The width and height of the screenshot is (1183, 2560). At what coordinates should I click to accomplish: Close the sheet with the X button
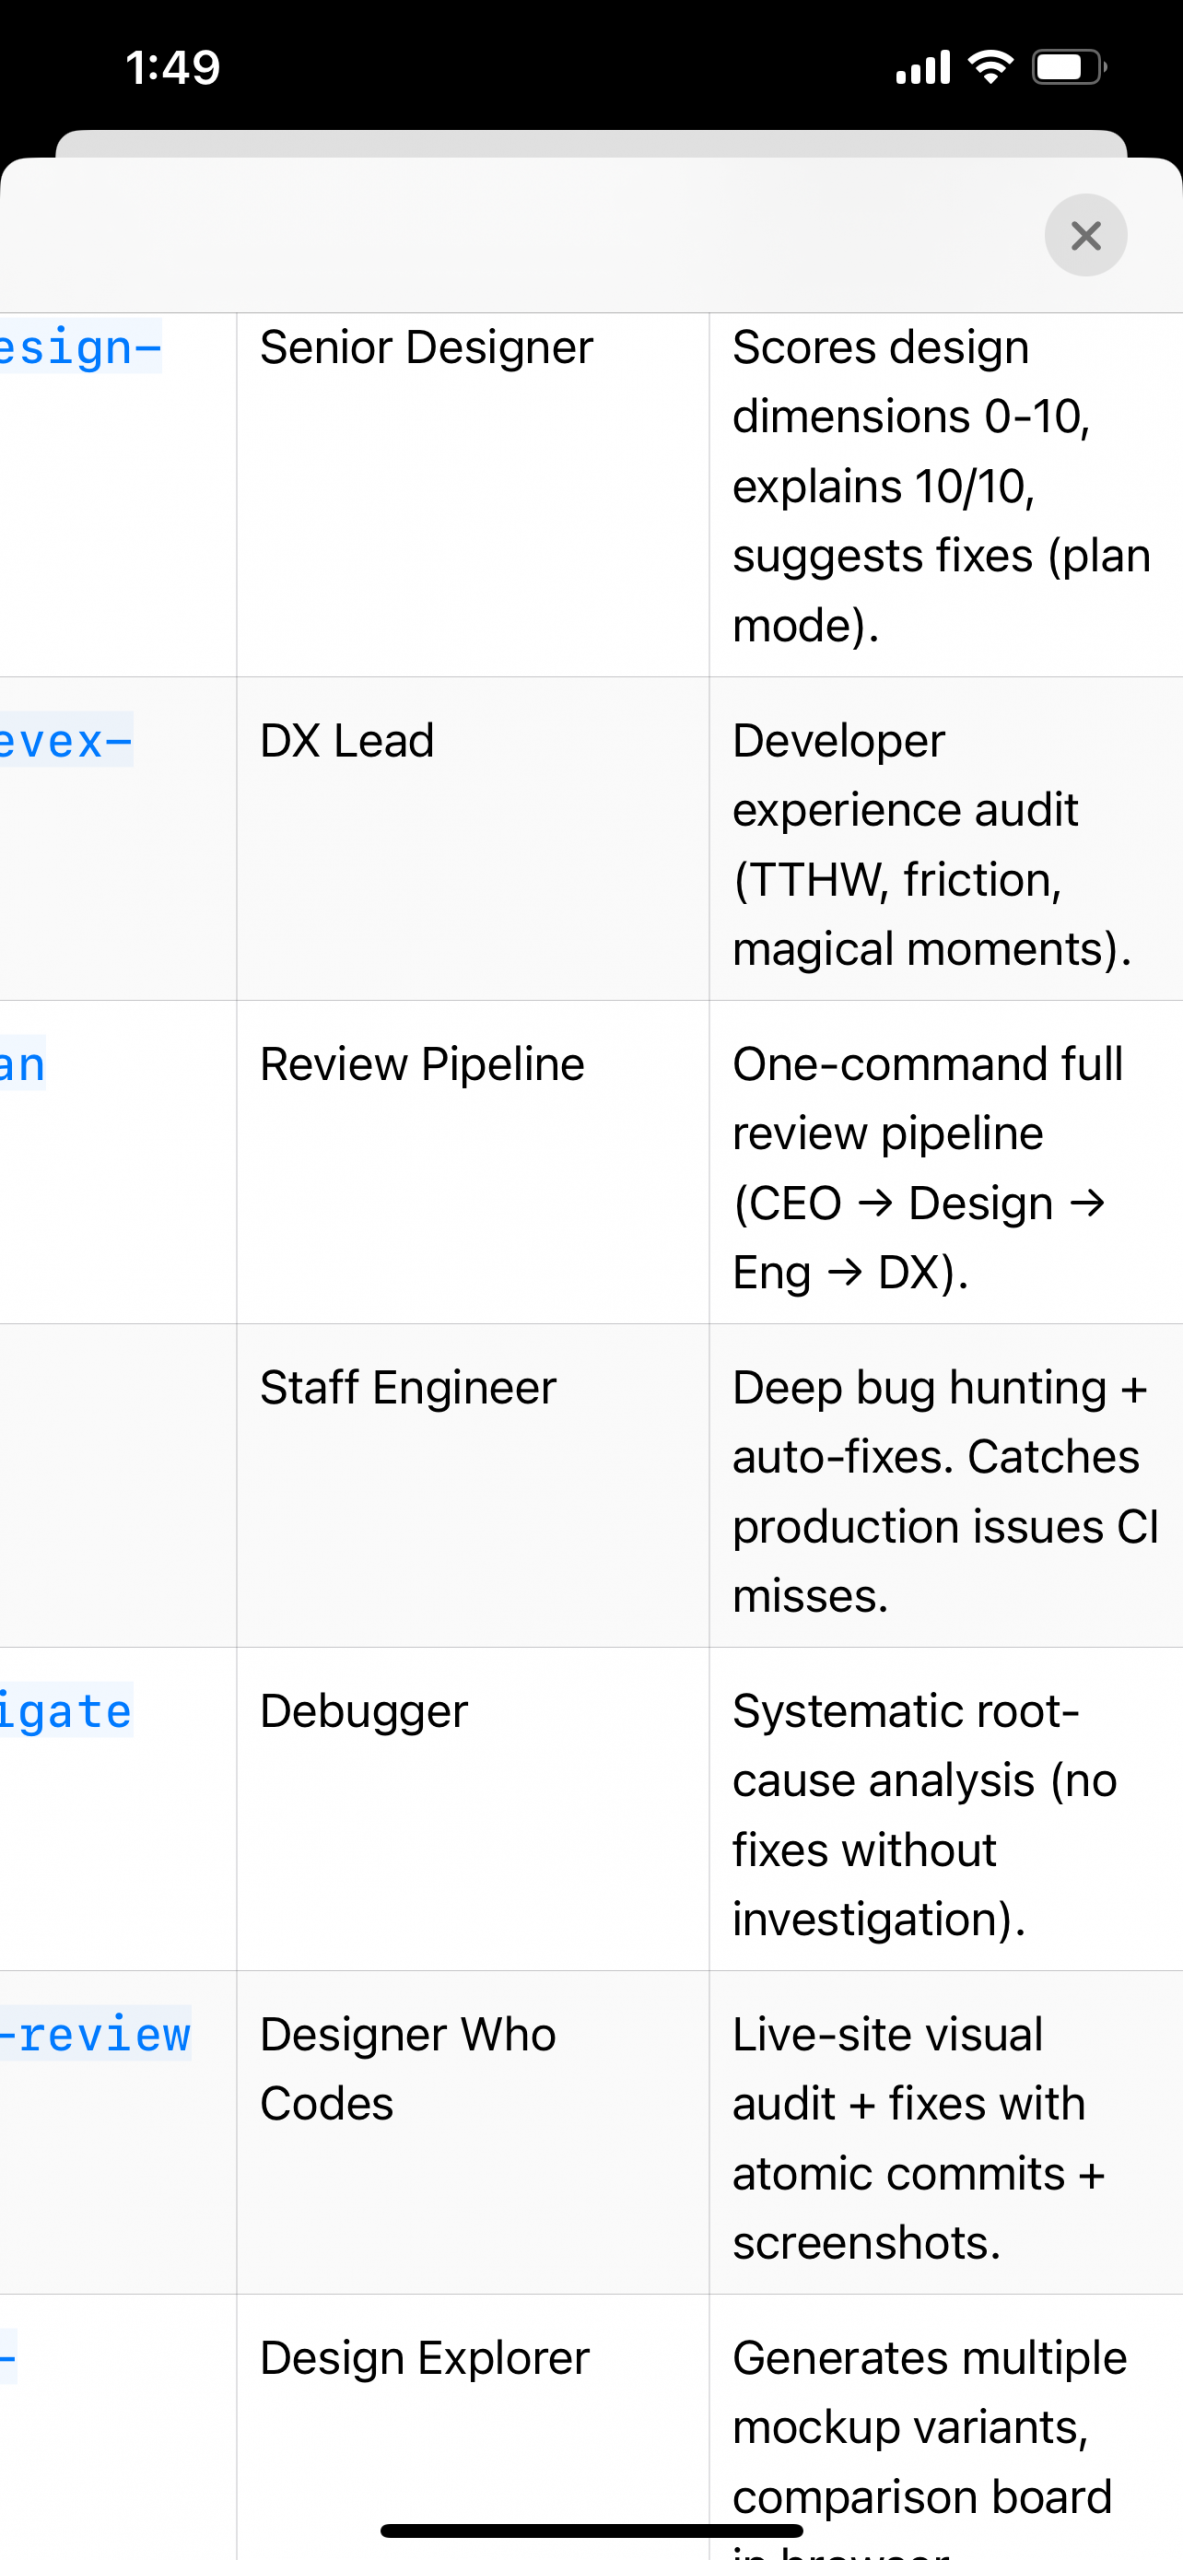pos(1085,236)
